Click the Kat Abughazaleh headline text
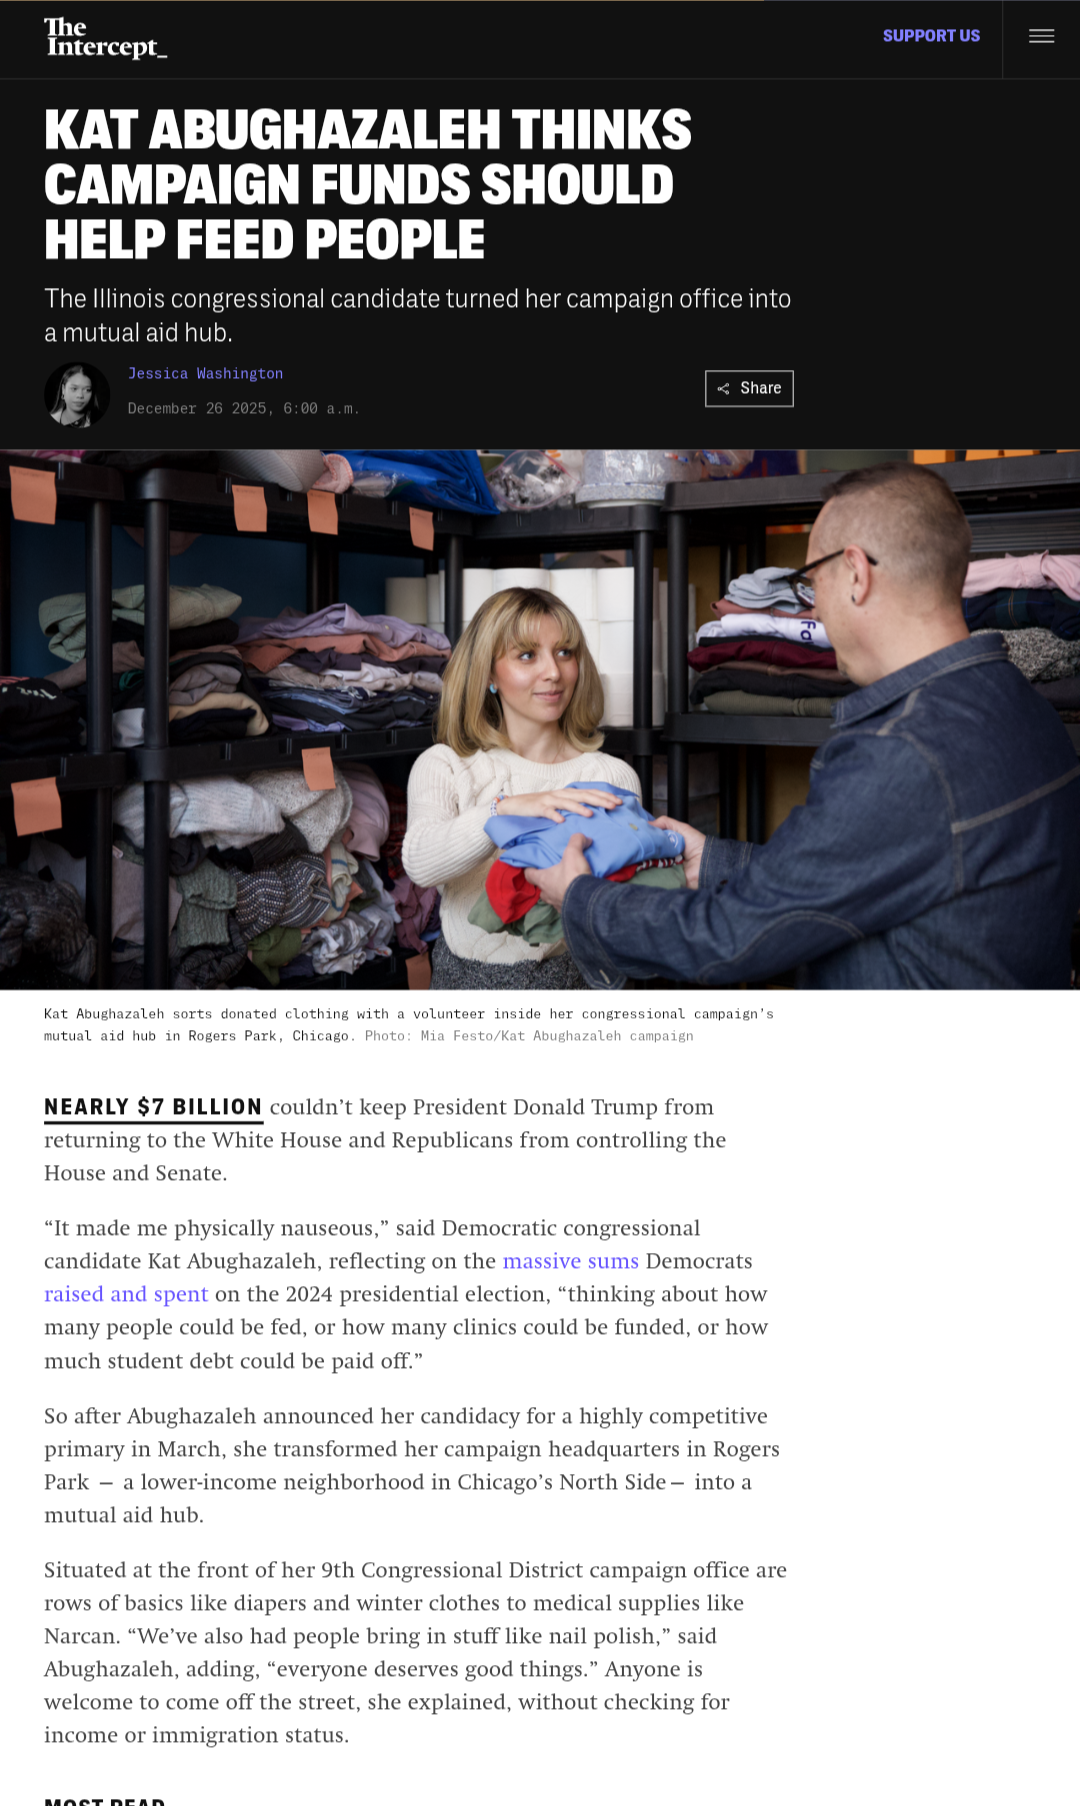 point(368,185)
